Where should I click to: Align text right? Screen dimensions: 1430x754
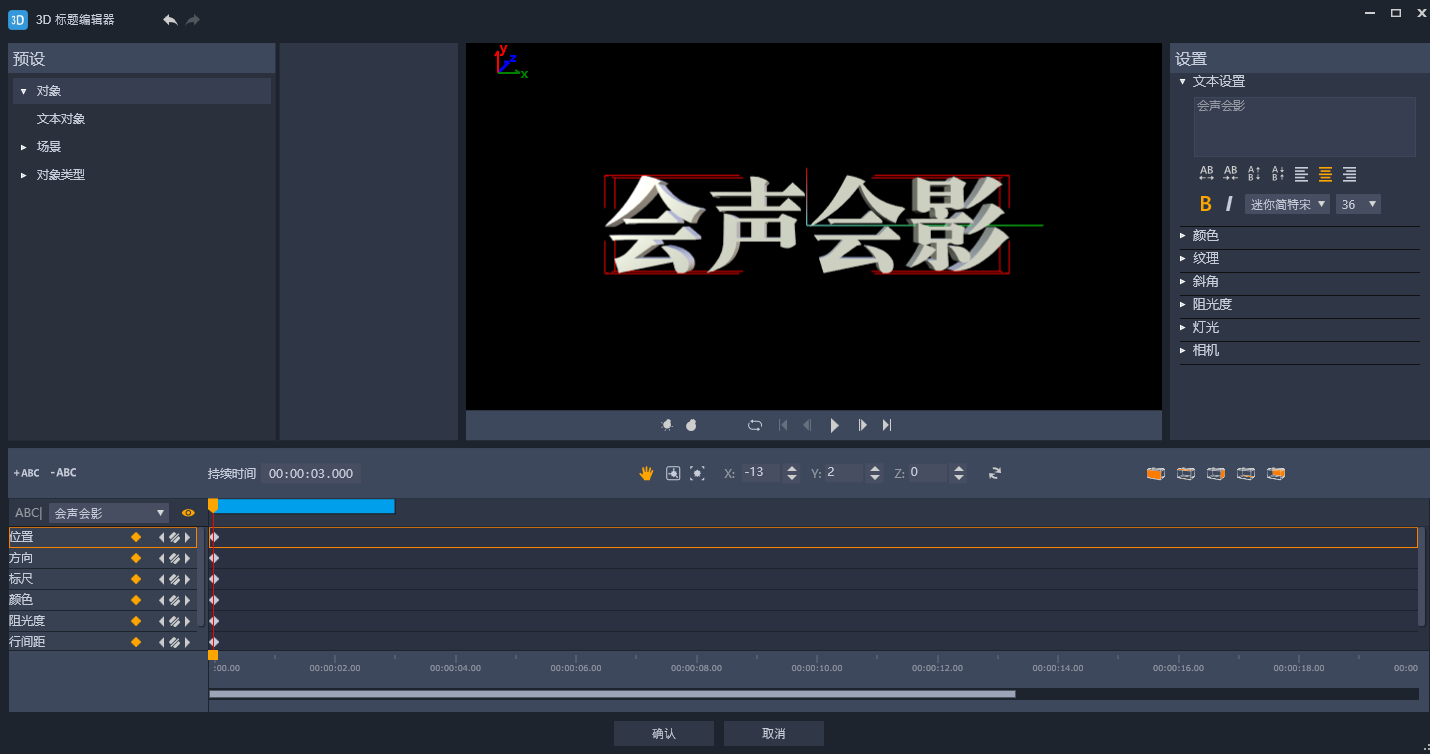pyautogui.click(x=1349, y=174)
